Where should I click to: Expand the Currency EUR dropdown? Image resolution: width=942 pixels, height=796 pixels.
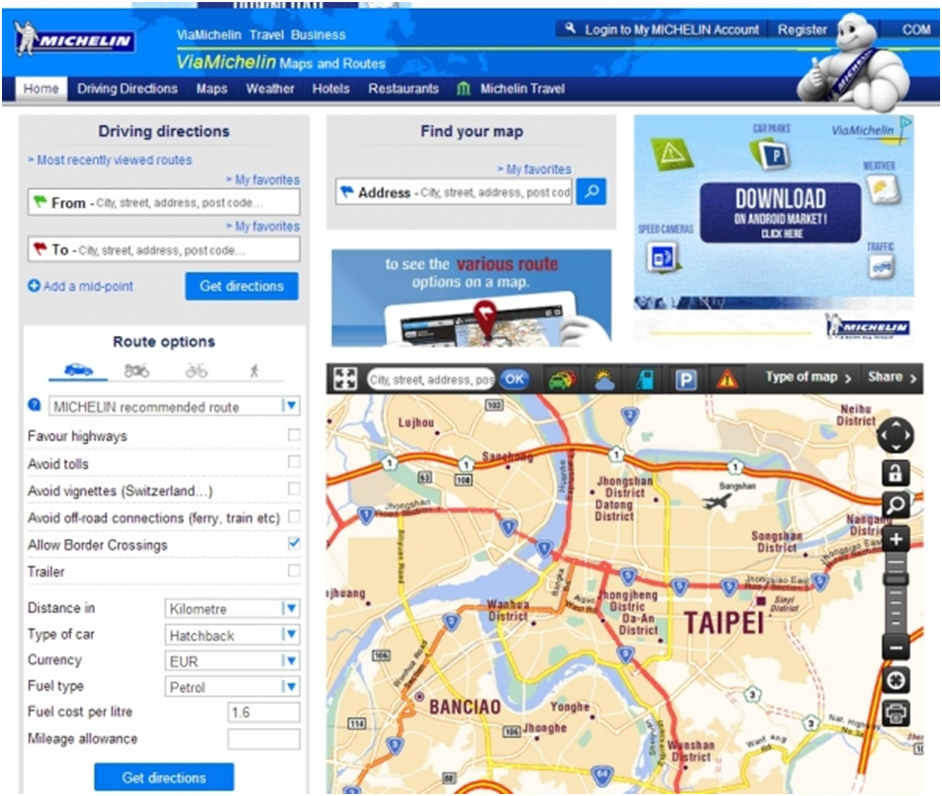pyautogui.click(x=232, y=661)
